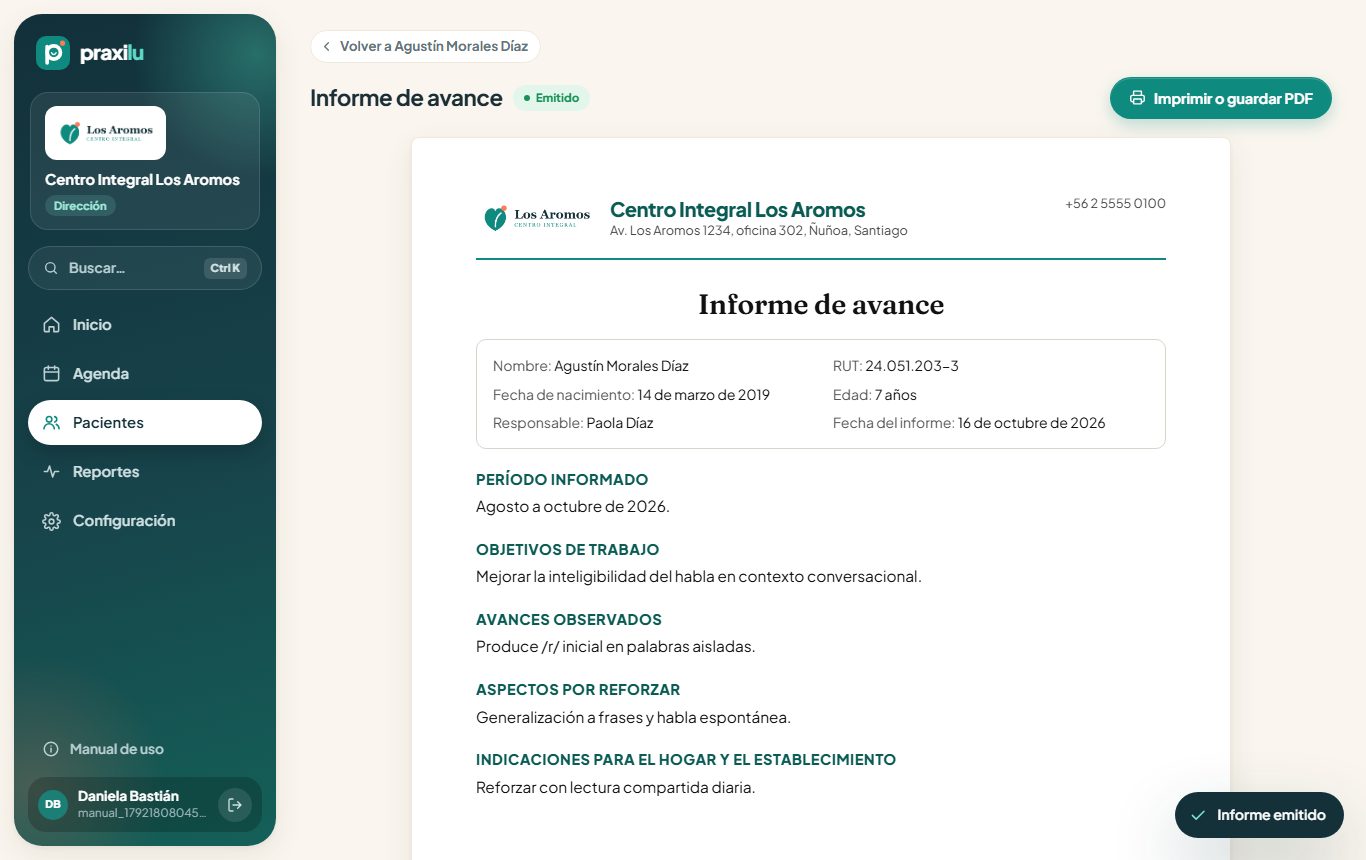Click the back chevron arrow icon
This screenshot has height=860, width=1366.
click(326, 47)
